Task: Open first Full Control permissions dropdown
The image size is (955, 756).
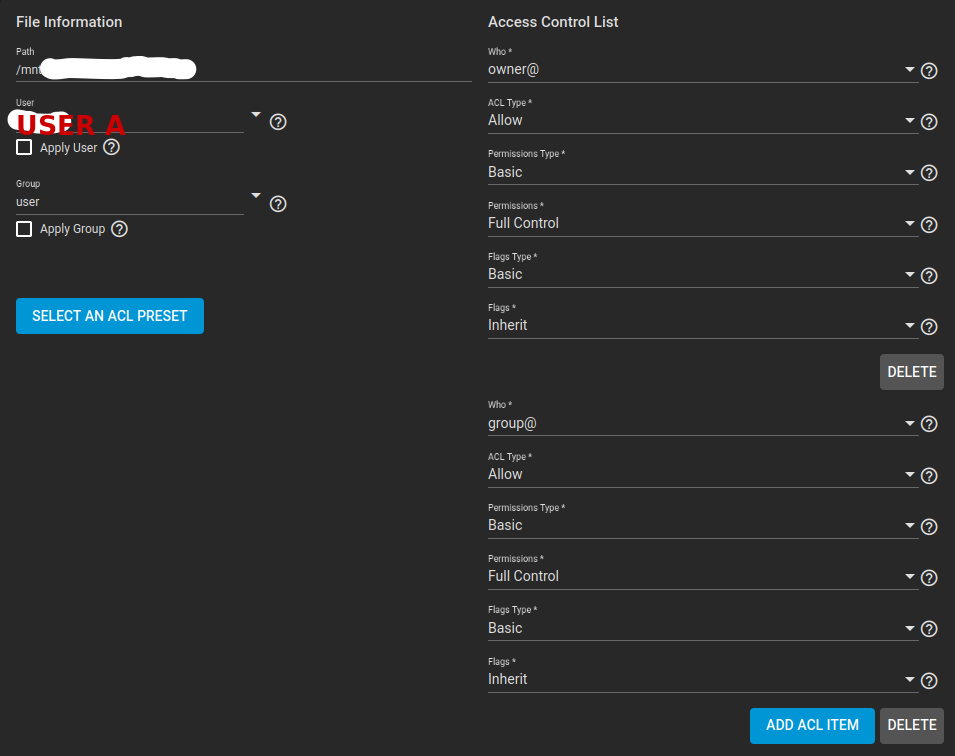Action: coord(700,223)
